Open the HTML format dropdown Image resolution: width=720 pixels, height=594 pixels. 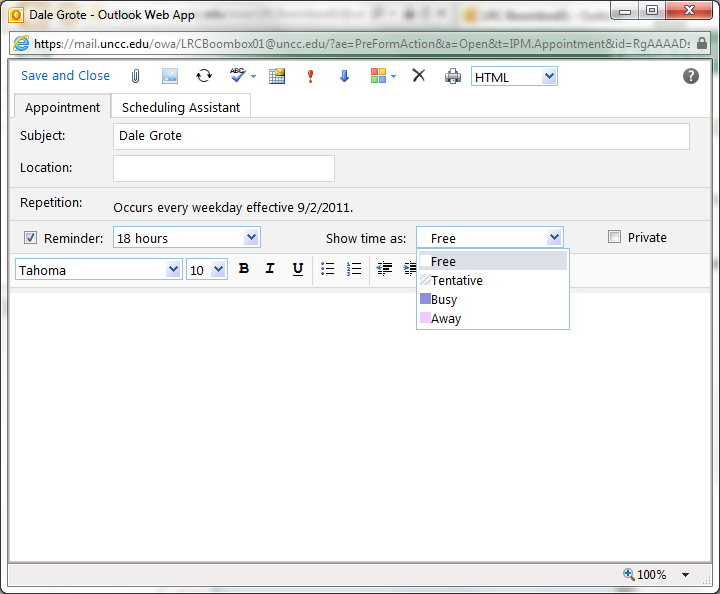pyautogui.click(x=549, y=77)
